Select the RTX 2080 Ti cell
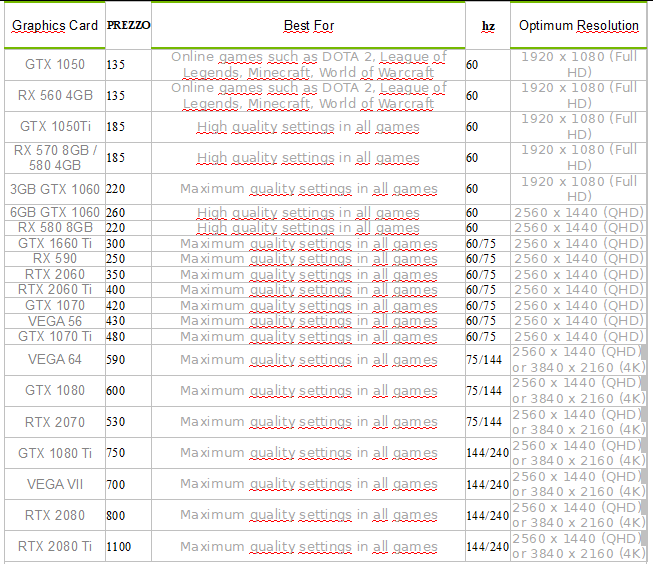The height and width of the screenshot is (564, 653). pyautogui.click(x=55, y=547)
